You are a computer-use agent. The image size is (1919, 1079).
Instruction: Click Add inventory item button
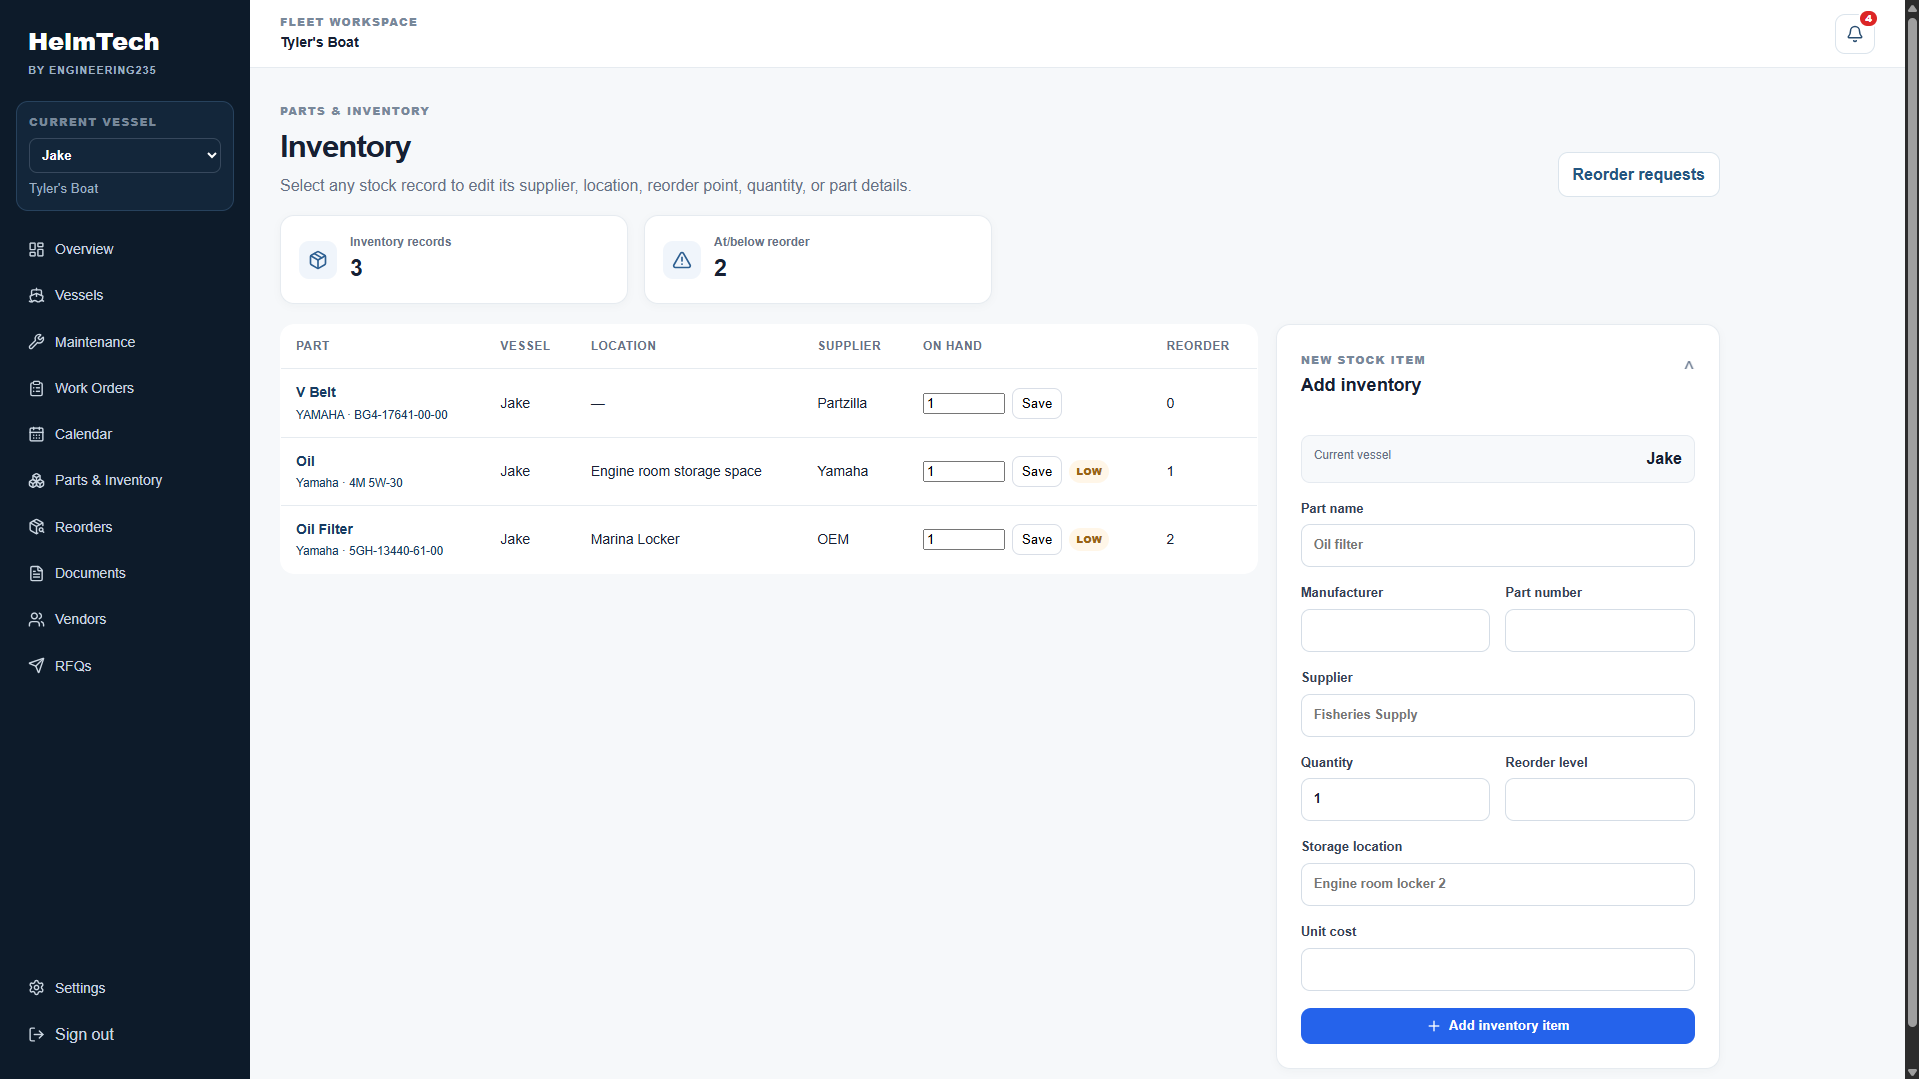tap(1497, 1026)
